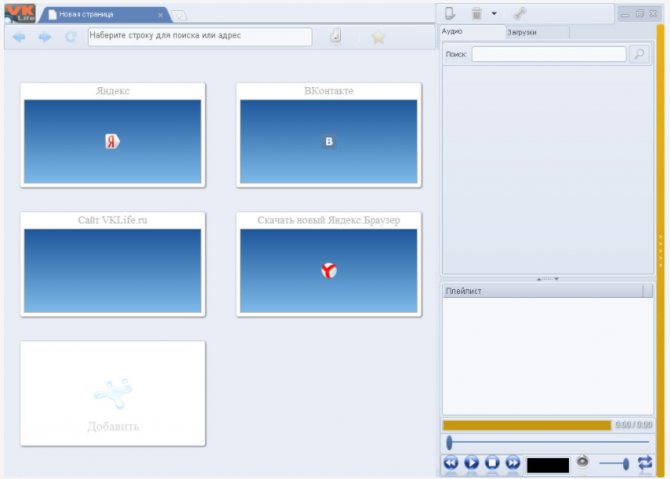Add page to bookmarks with star icon
The image size is (670, 479).
[x=378, y=37]
